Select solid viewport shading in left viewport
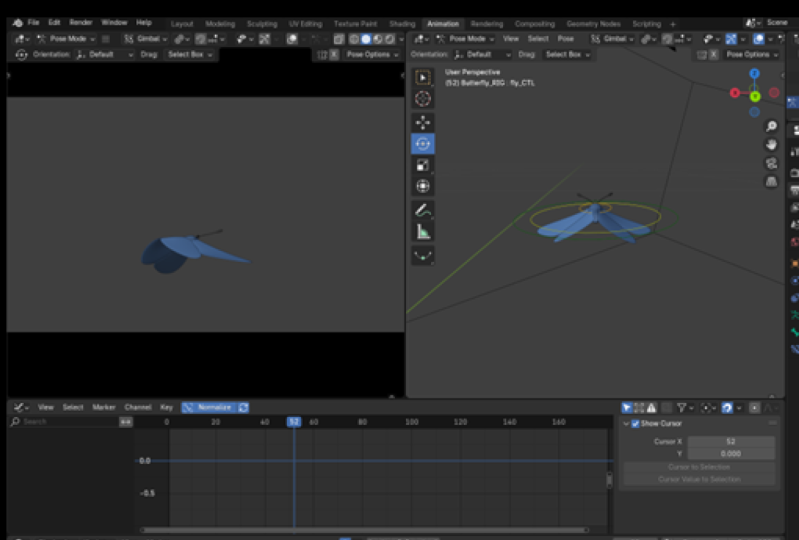Screen dimensions: 799x540 (366, 39)
